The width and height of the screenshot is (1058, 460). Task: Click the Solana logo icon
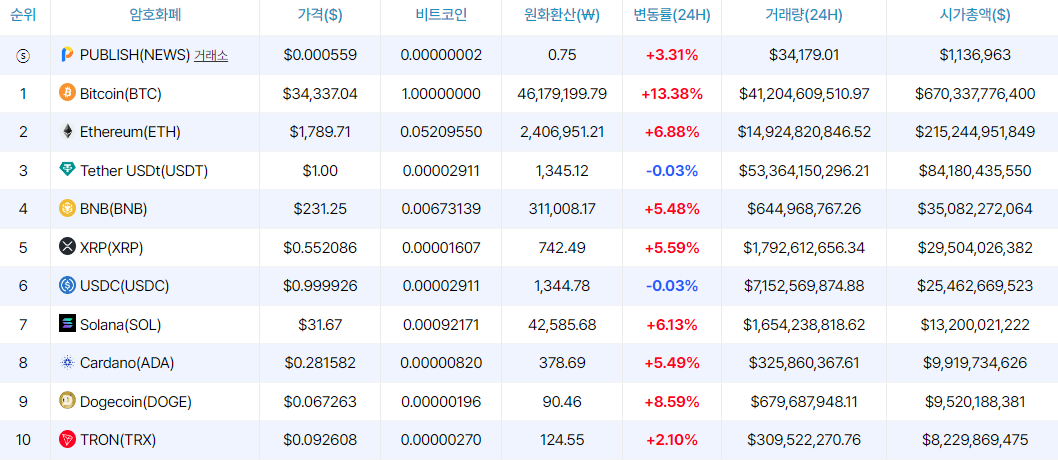(67, 324)
